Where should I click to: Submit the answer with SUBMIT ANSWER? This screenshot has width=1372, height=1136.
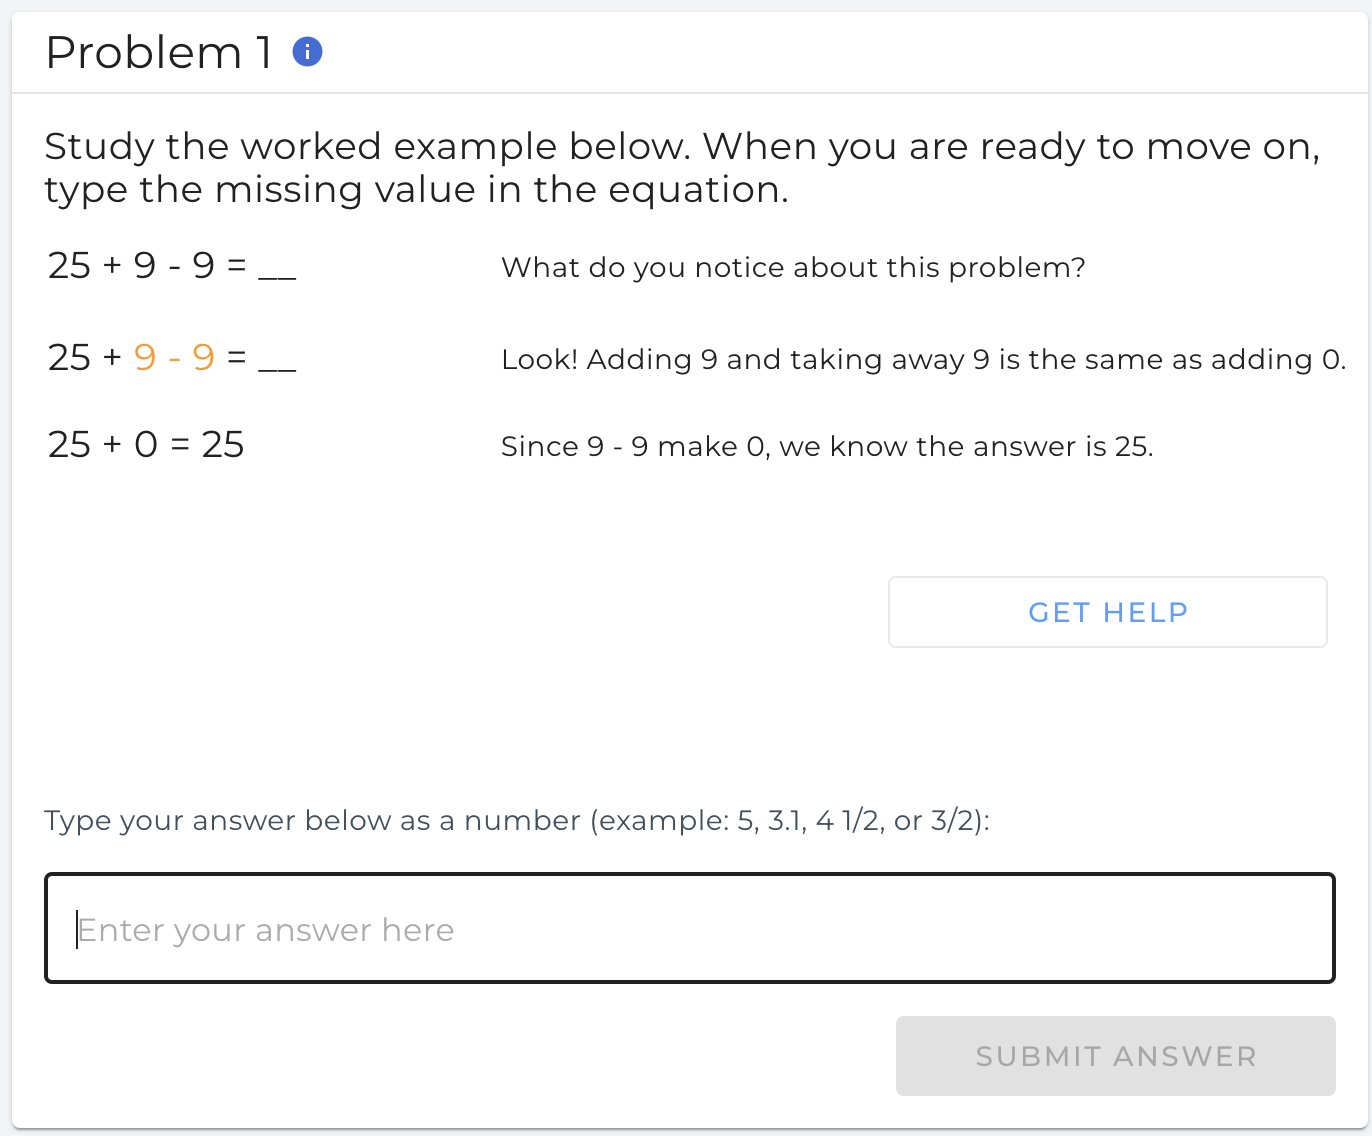coord(1116,1056)
